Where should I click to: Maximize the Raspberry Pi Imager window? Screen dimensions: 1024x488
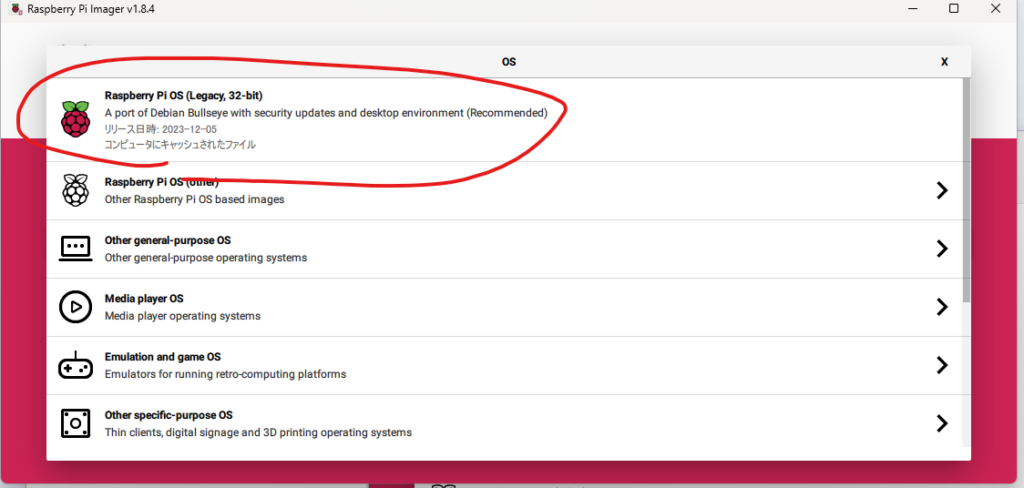click(953, 8)
